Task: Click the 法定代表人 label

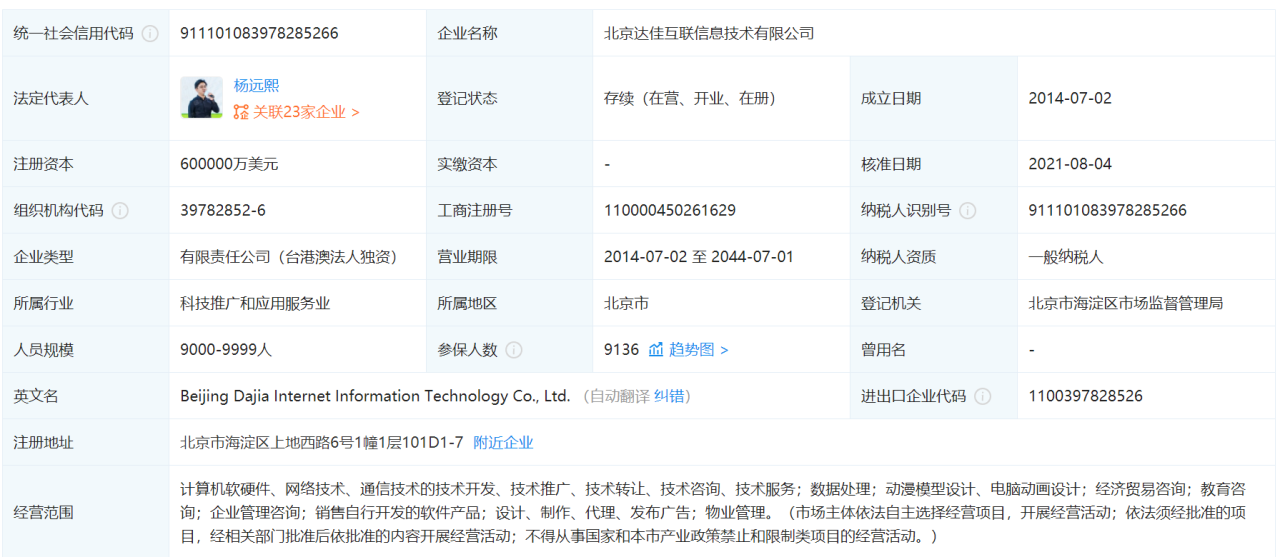Action: pyautogui.click(x=51, y=98)
